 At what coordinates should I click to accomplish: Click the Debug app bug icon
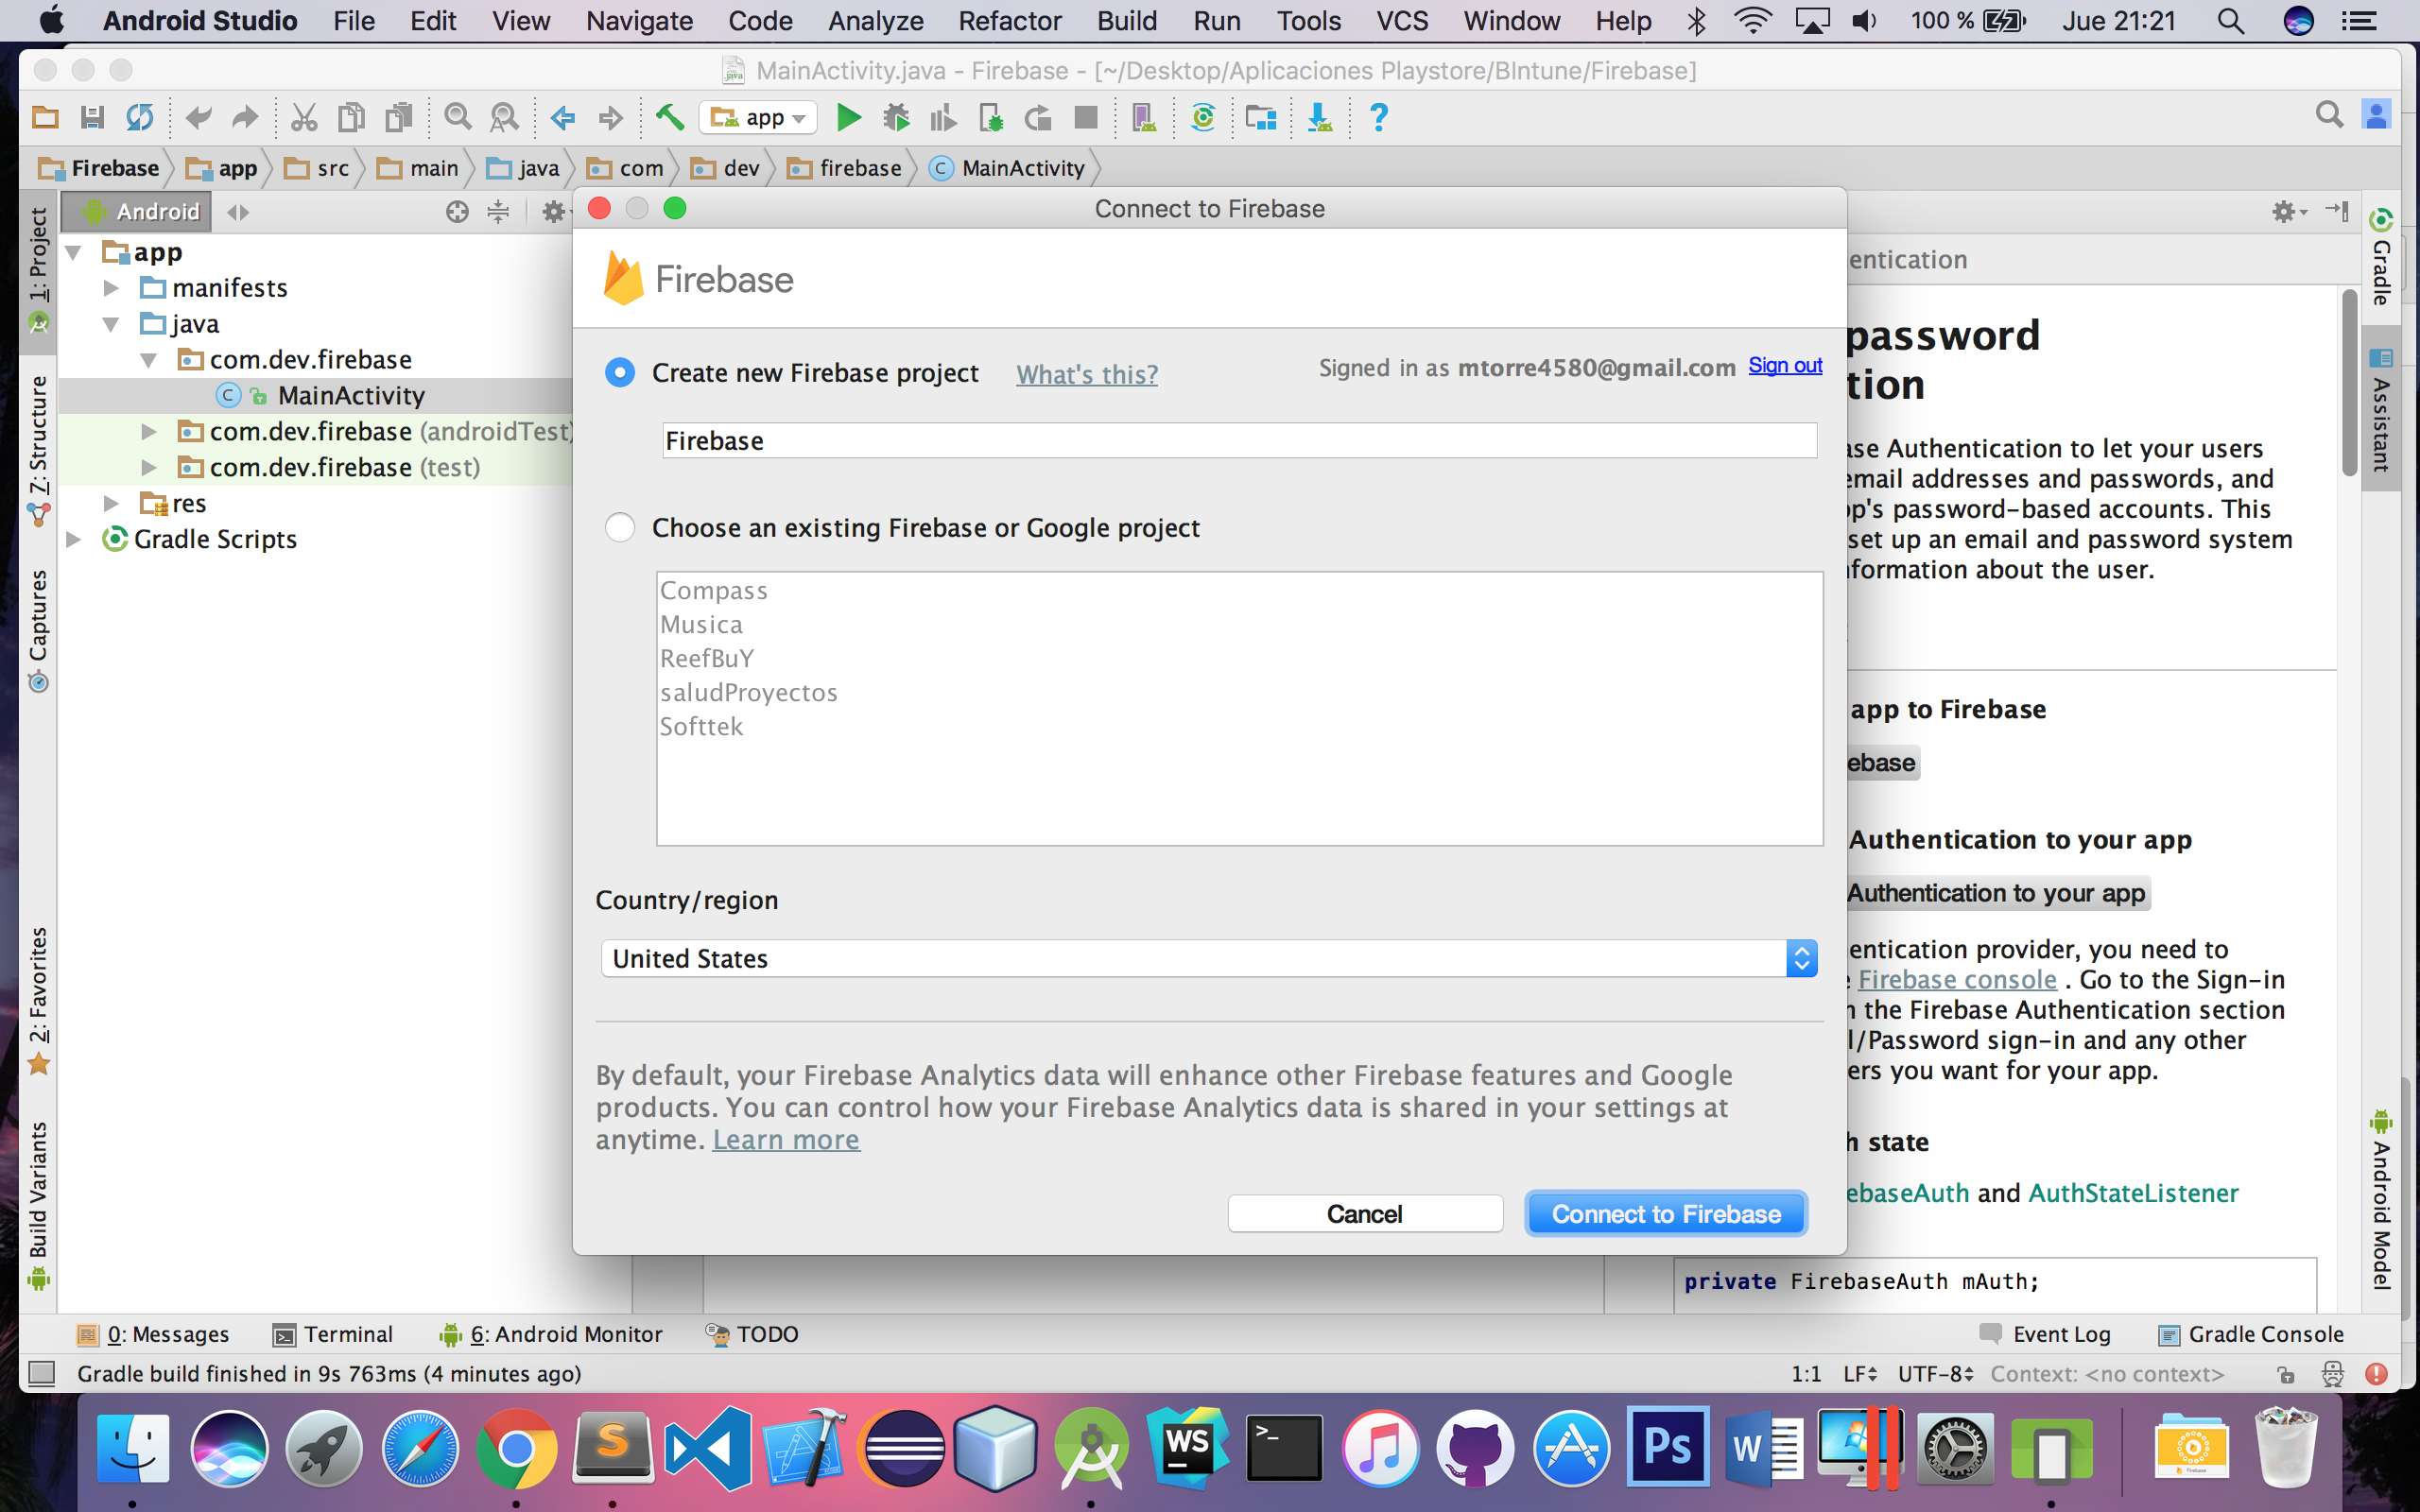(895, 118)
